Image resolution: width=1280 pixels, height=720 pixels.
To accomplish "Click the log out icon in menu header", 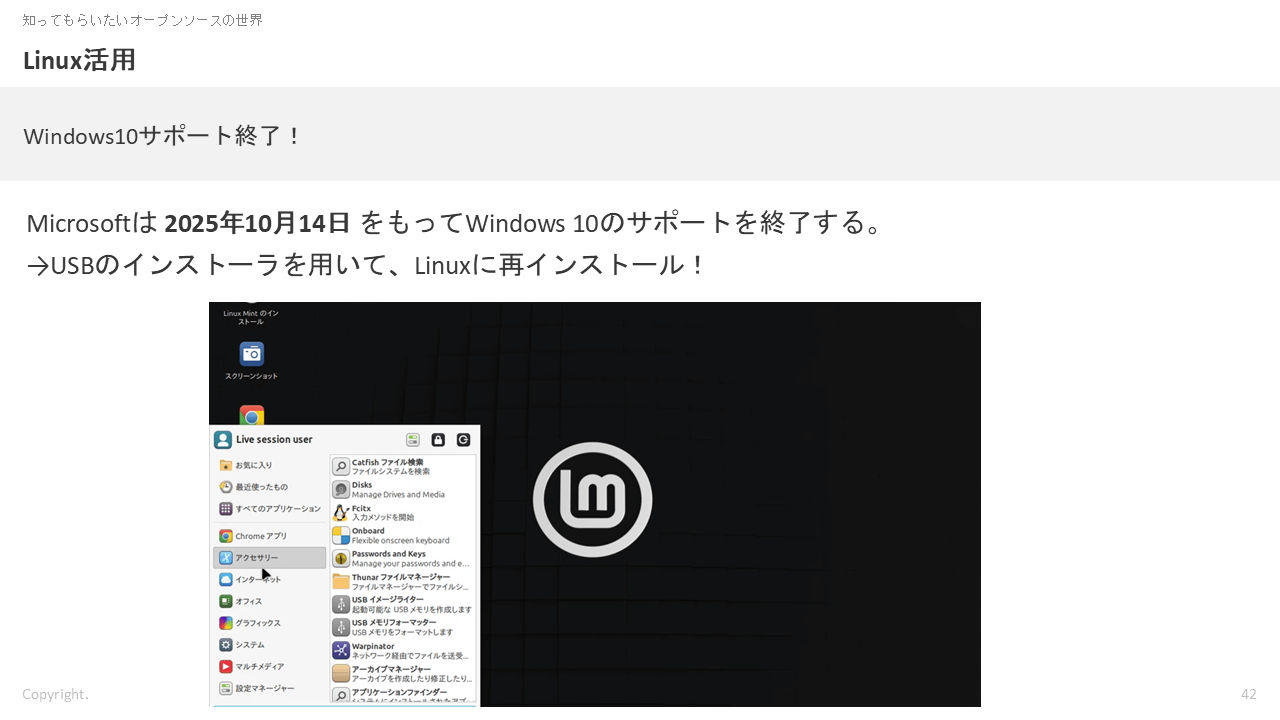I will coord(463,440).
